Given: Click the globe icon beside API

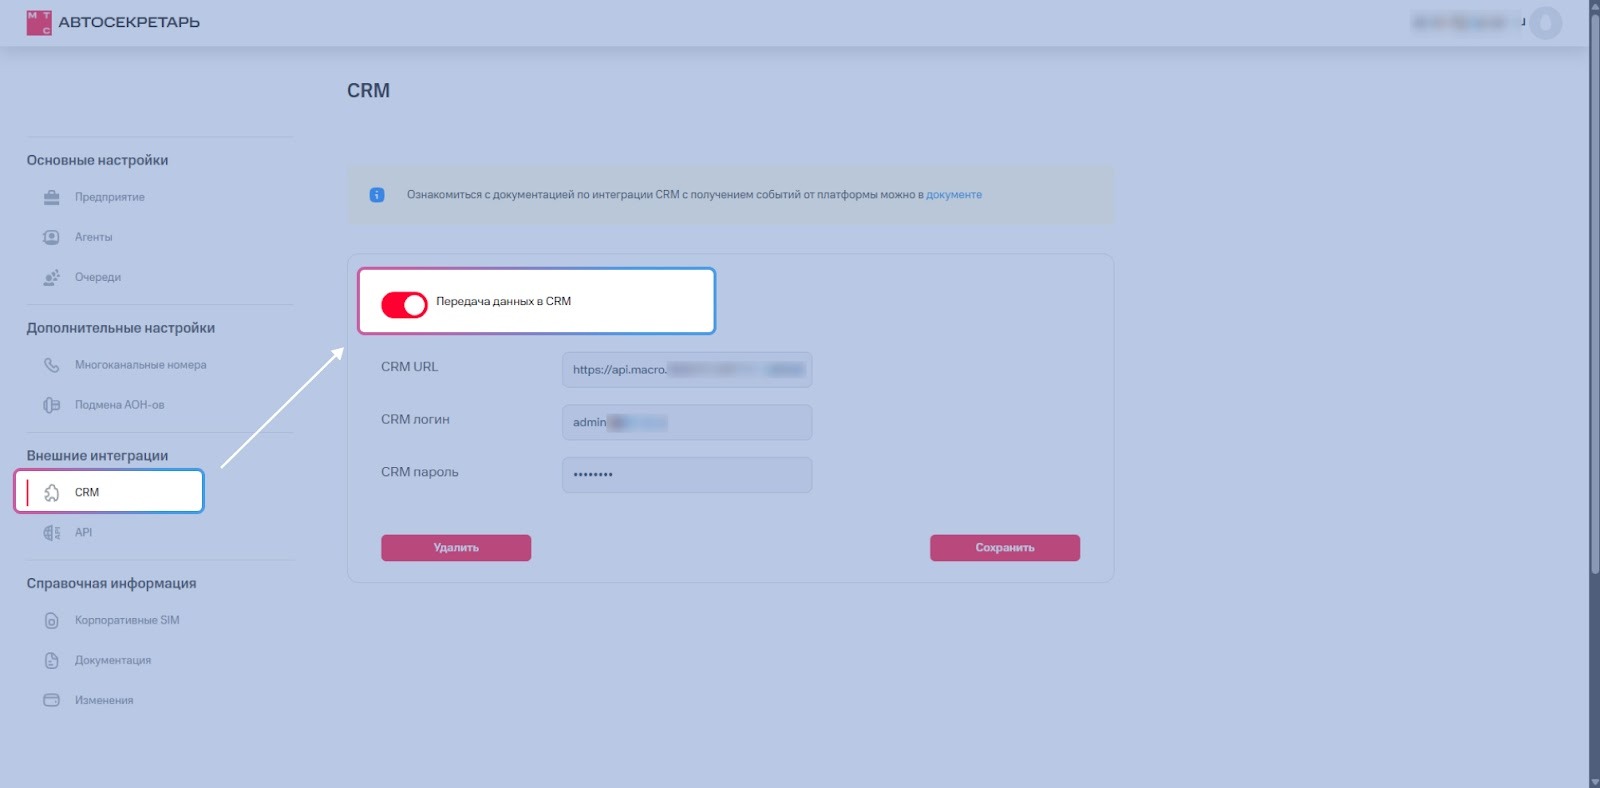Looking at the screenshot, I should coord(51,533).
